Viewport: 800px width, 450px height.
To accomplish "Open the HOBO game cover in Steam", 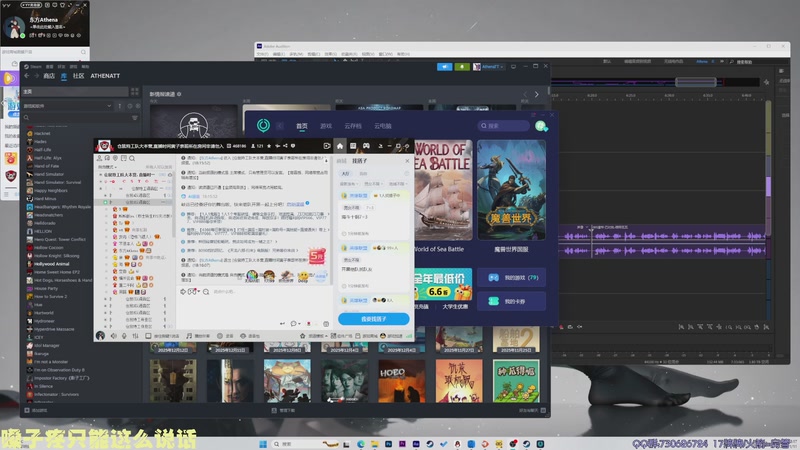I will click(x=402, y=381).
